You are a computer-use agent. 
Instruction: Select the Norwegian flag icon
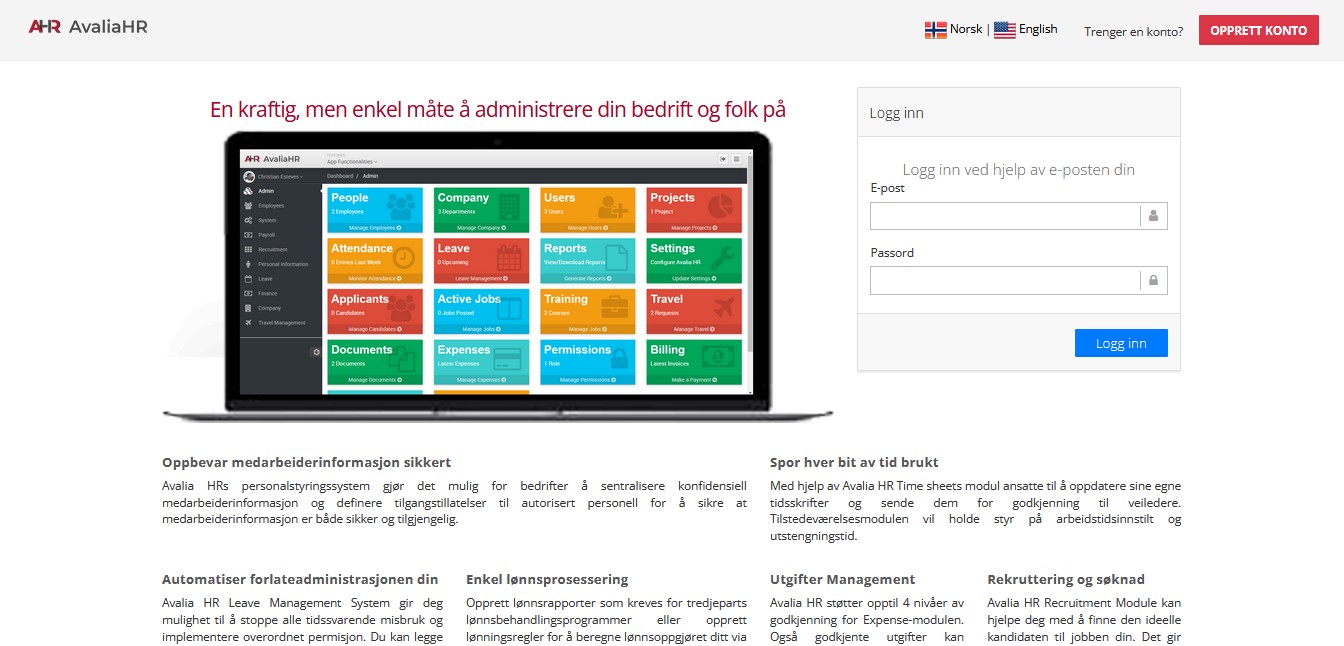tap(935, 30)
